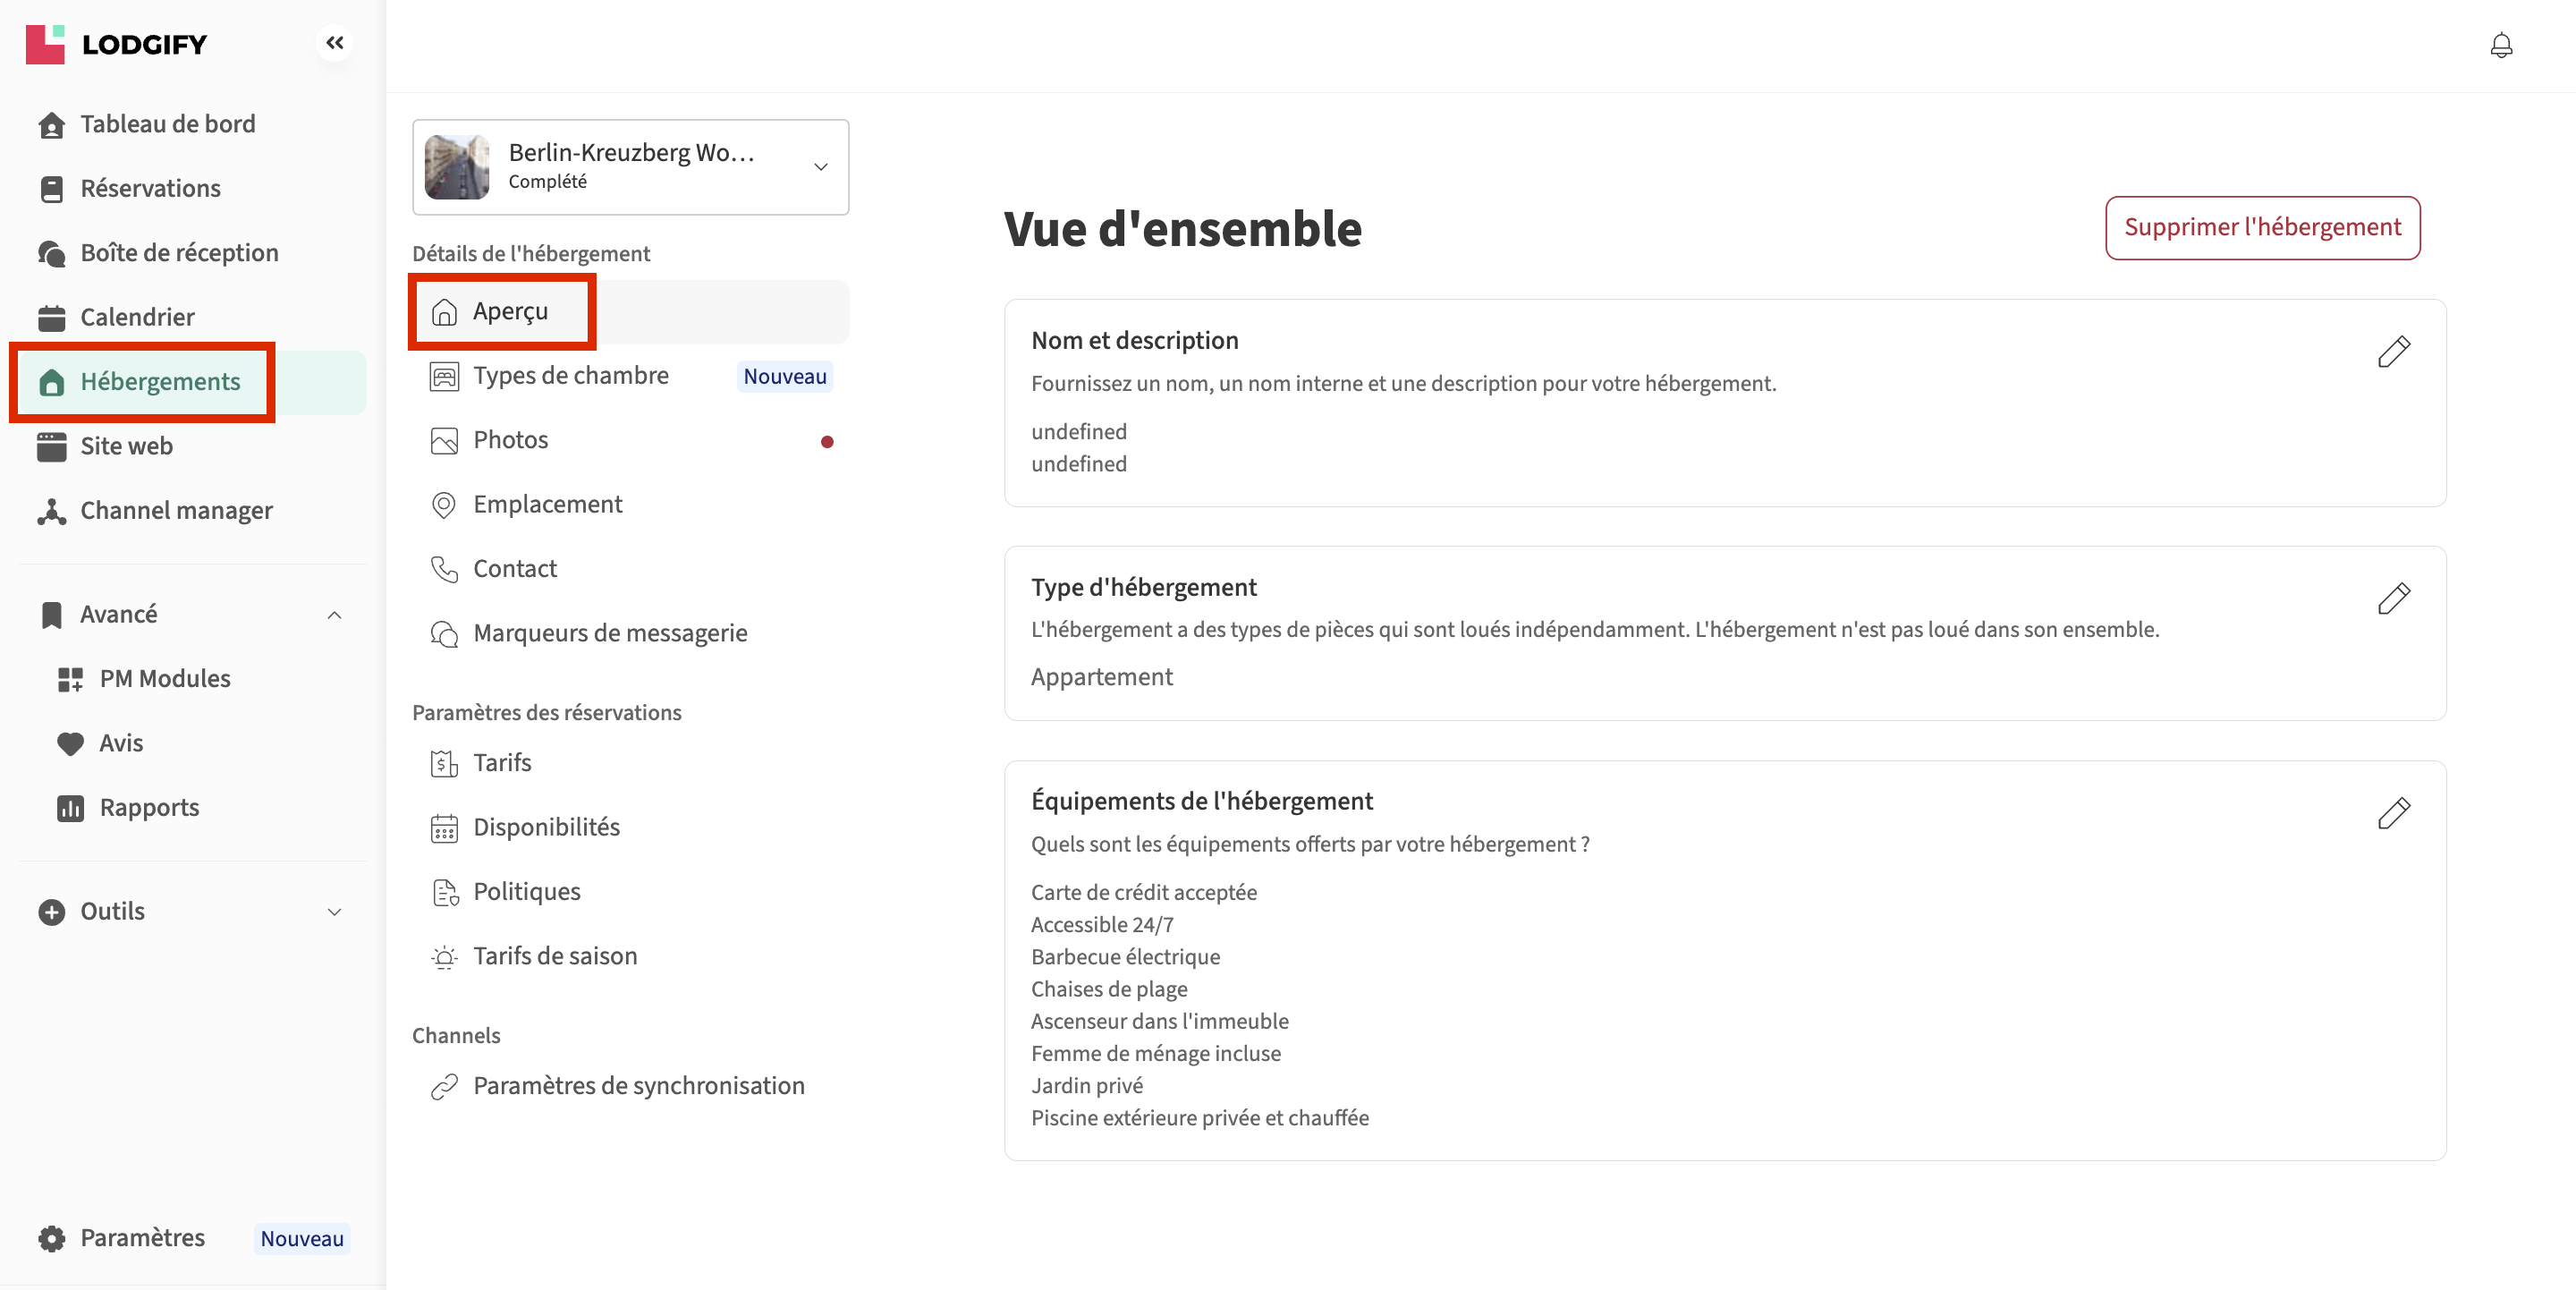The image size is (2576, 1290).
Task: Open the Calendrier page
Action: 137,317
